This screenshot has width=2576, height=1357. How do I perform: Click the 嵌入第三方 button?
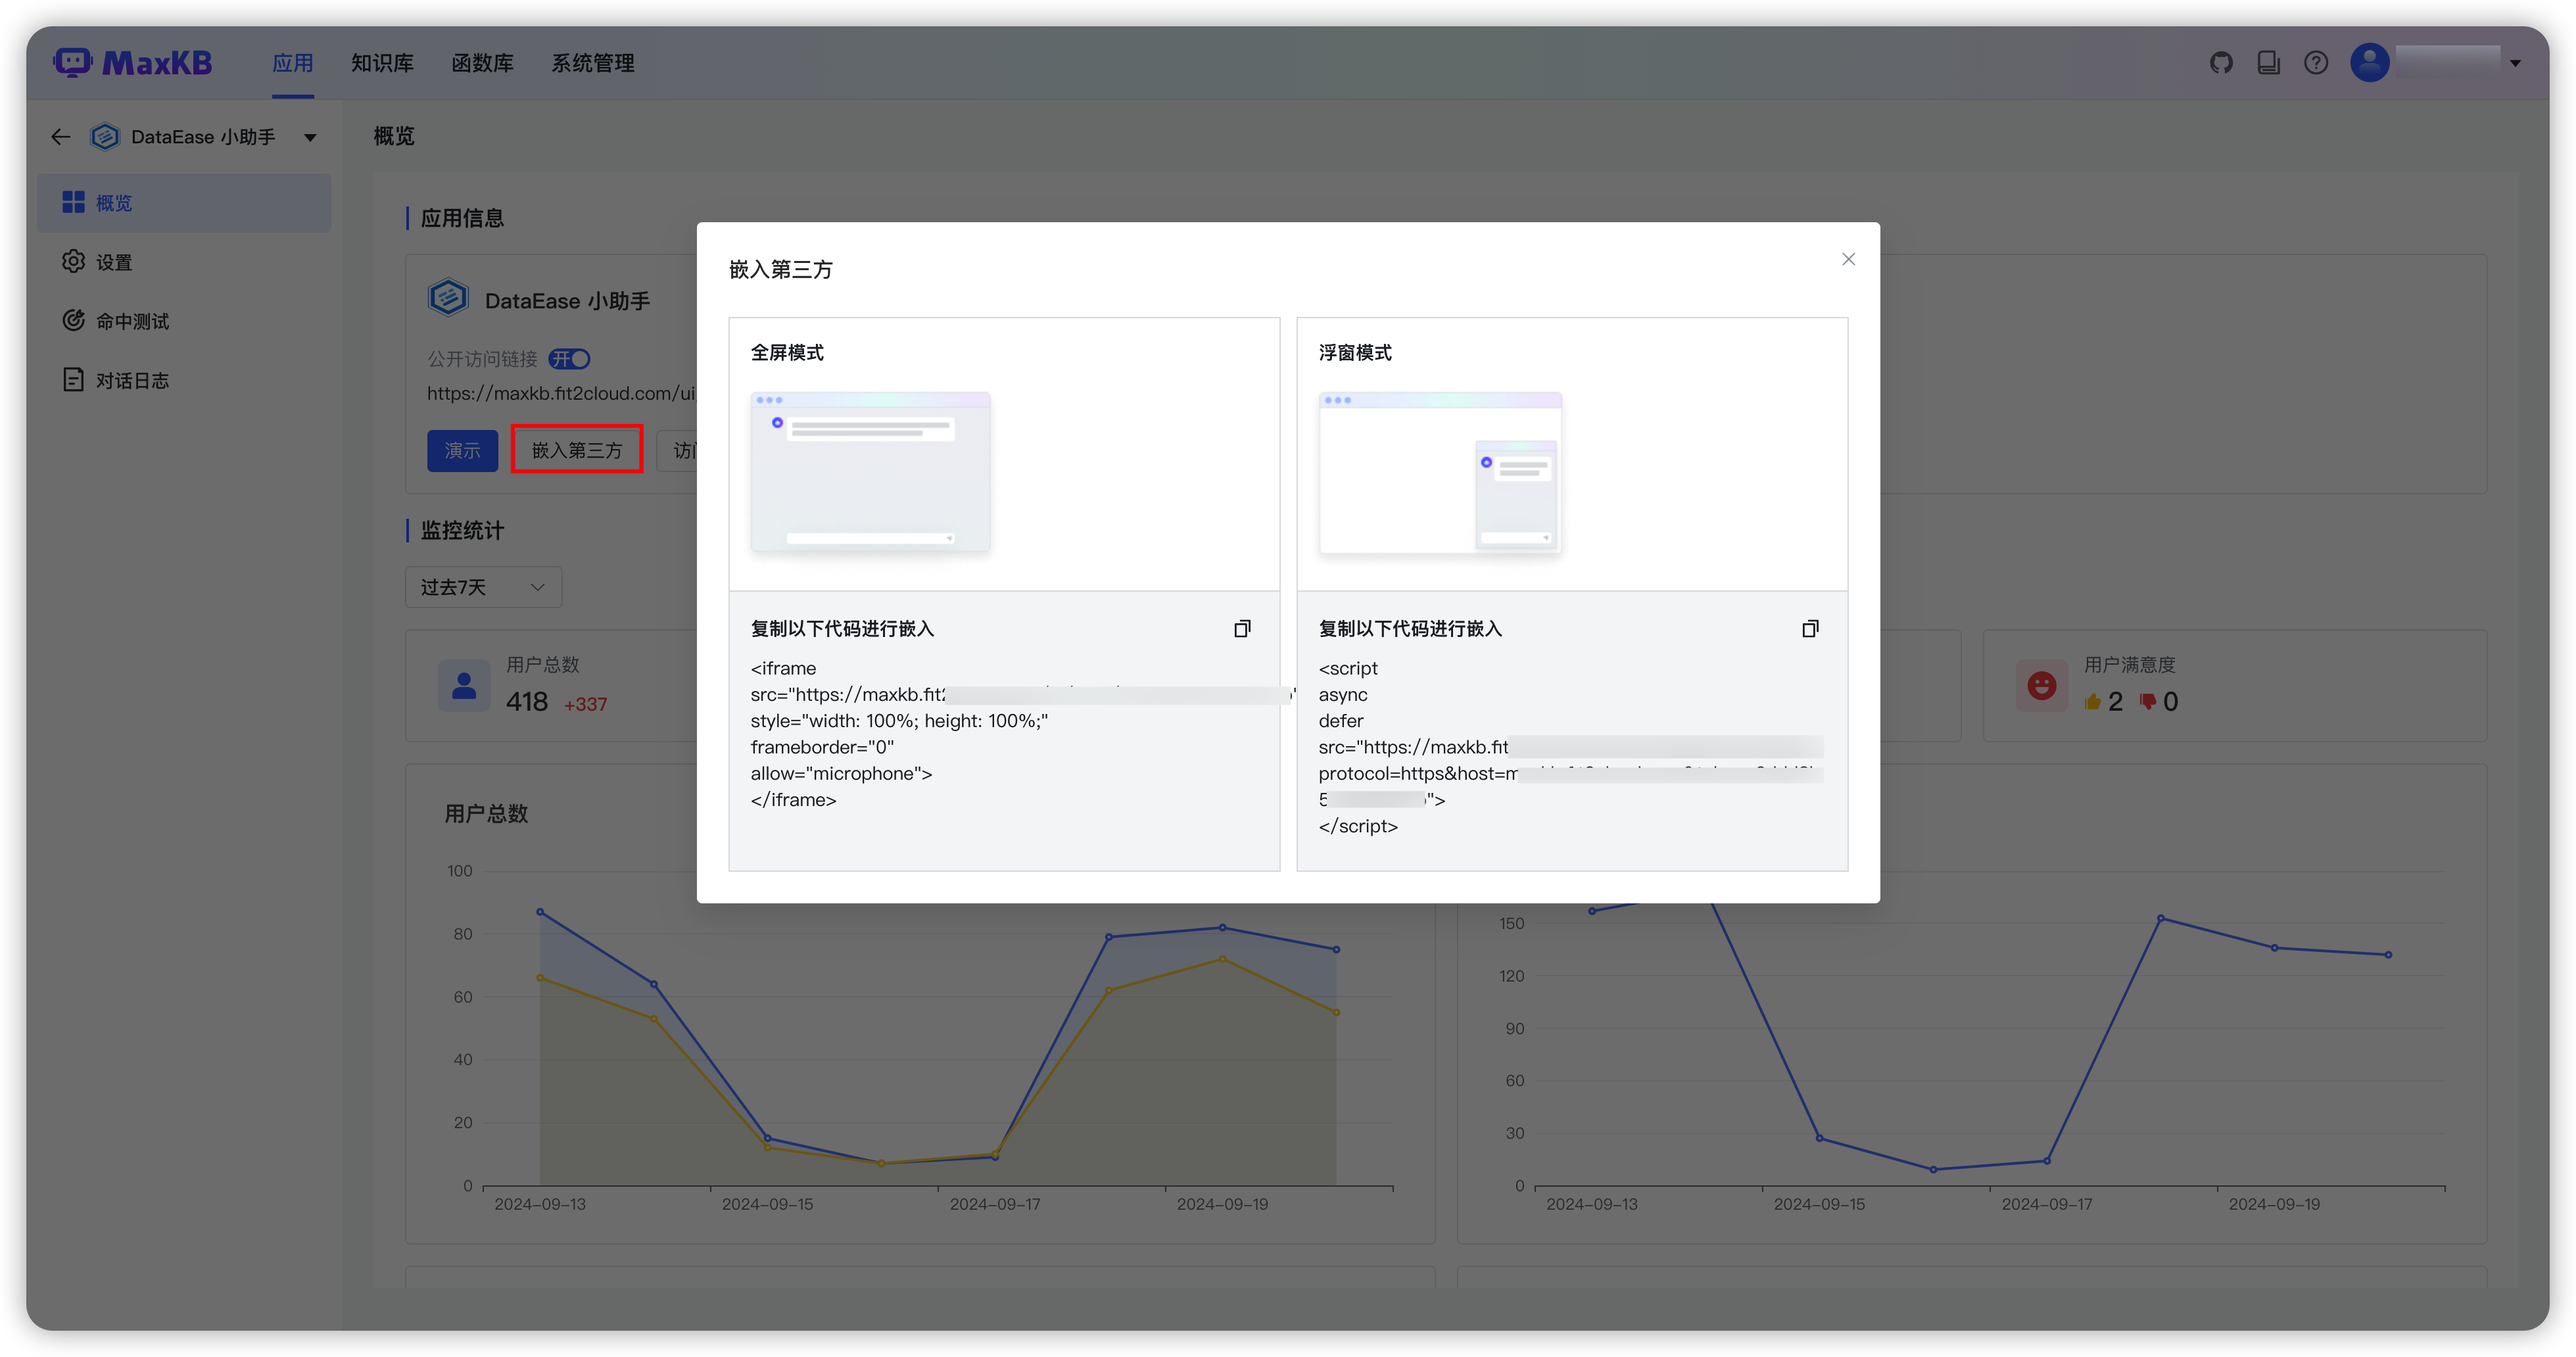point(577,451)
